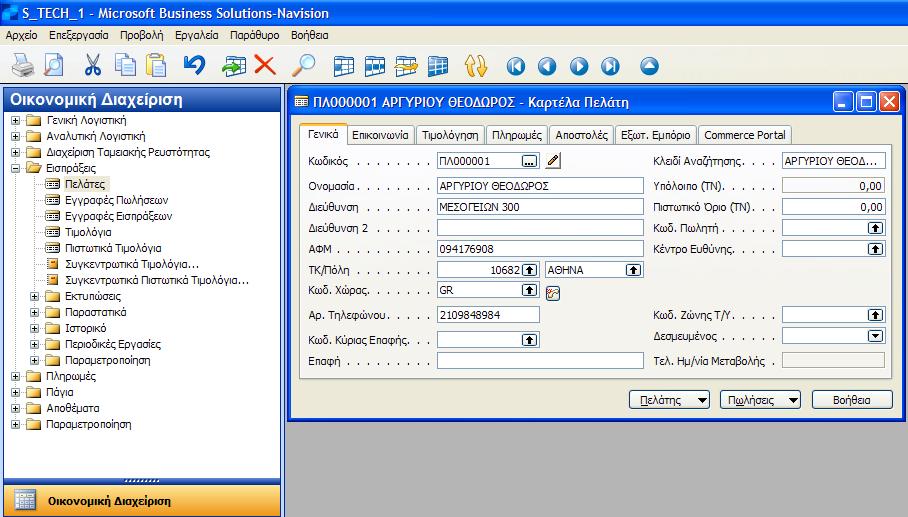Click the Οικονομική Διαχείριση menu button at bottom
908x517 pixels.
[x=142, y=501]
